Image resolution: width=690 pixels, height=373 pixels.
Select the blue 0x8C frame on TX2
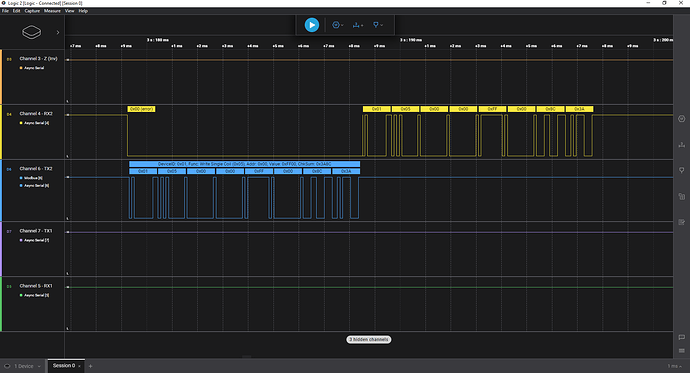(317, 171)
